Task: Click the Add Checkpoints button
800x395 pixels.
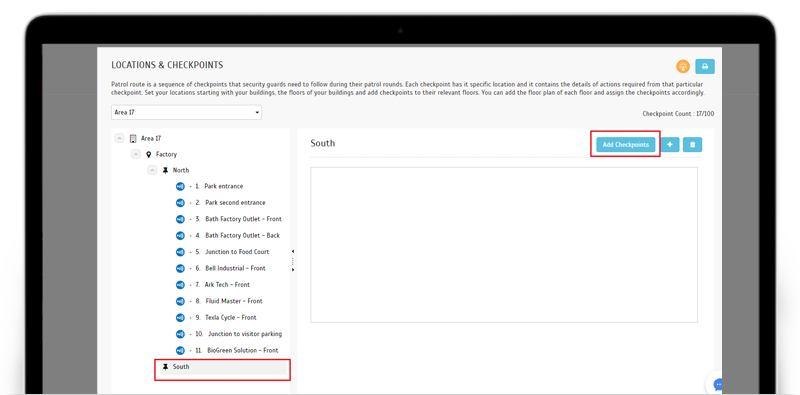Action: pos(626,145)
